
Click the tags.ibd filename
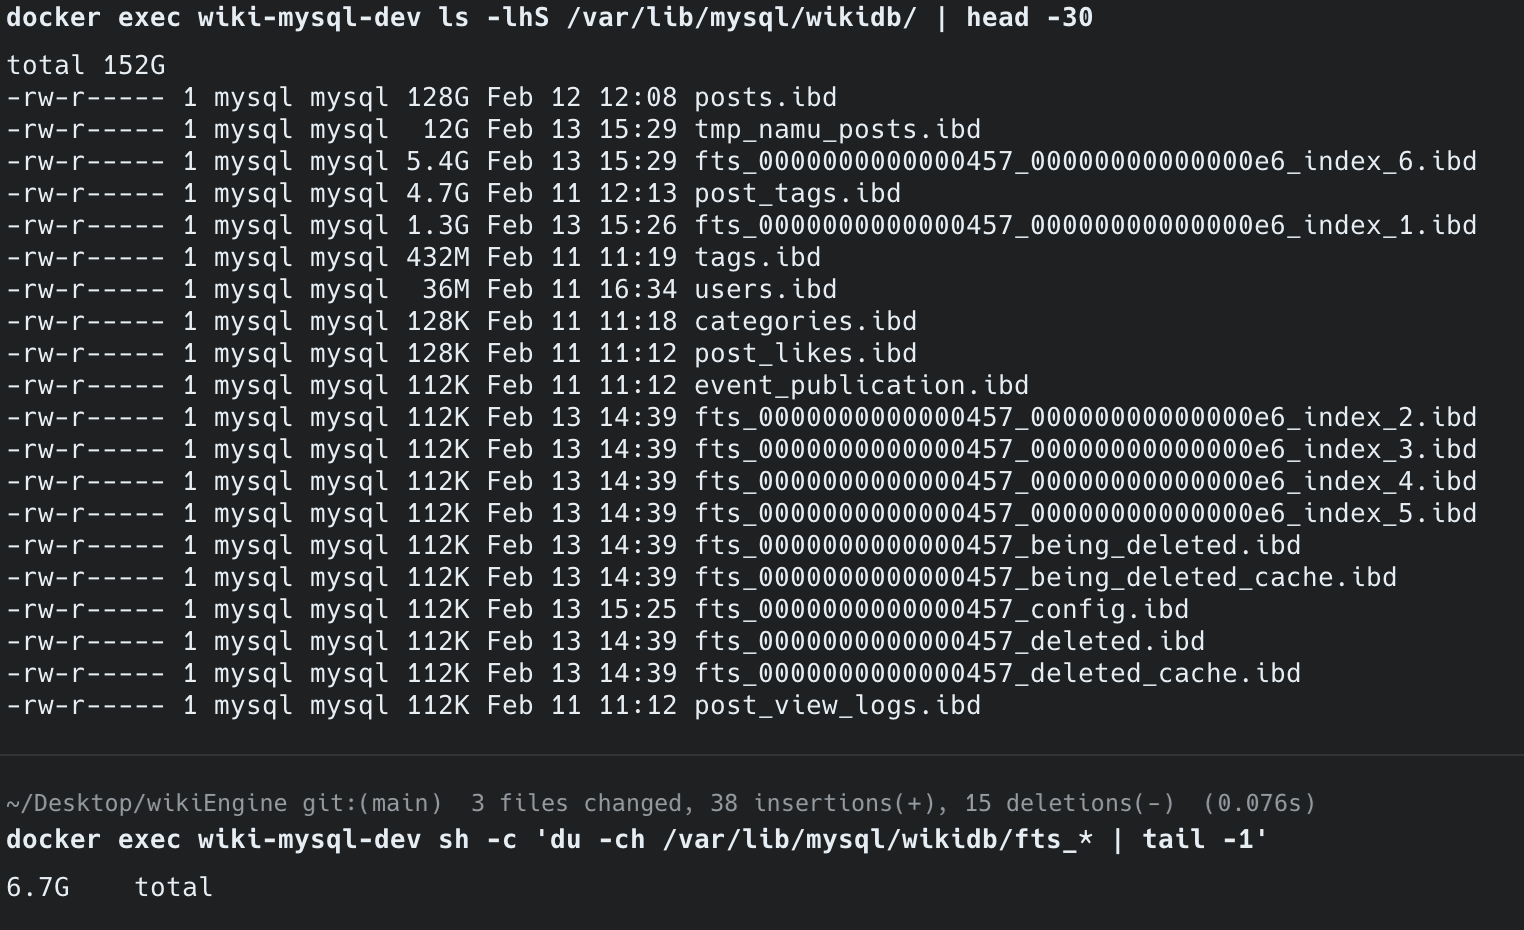(x=757, y=258)
